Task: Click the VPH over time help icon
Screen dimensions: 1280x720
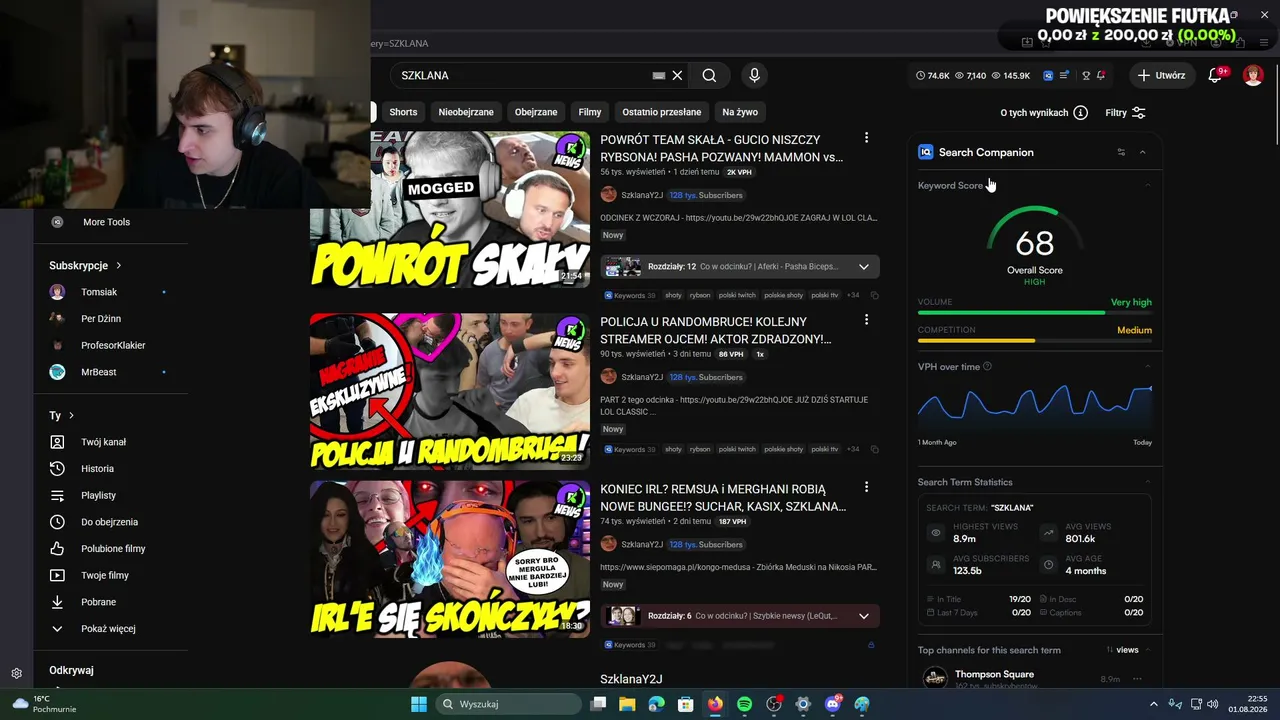Action: (x=987, y=367)
